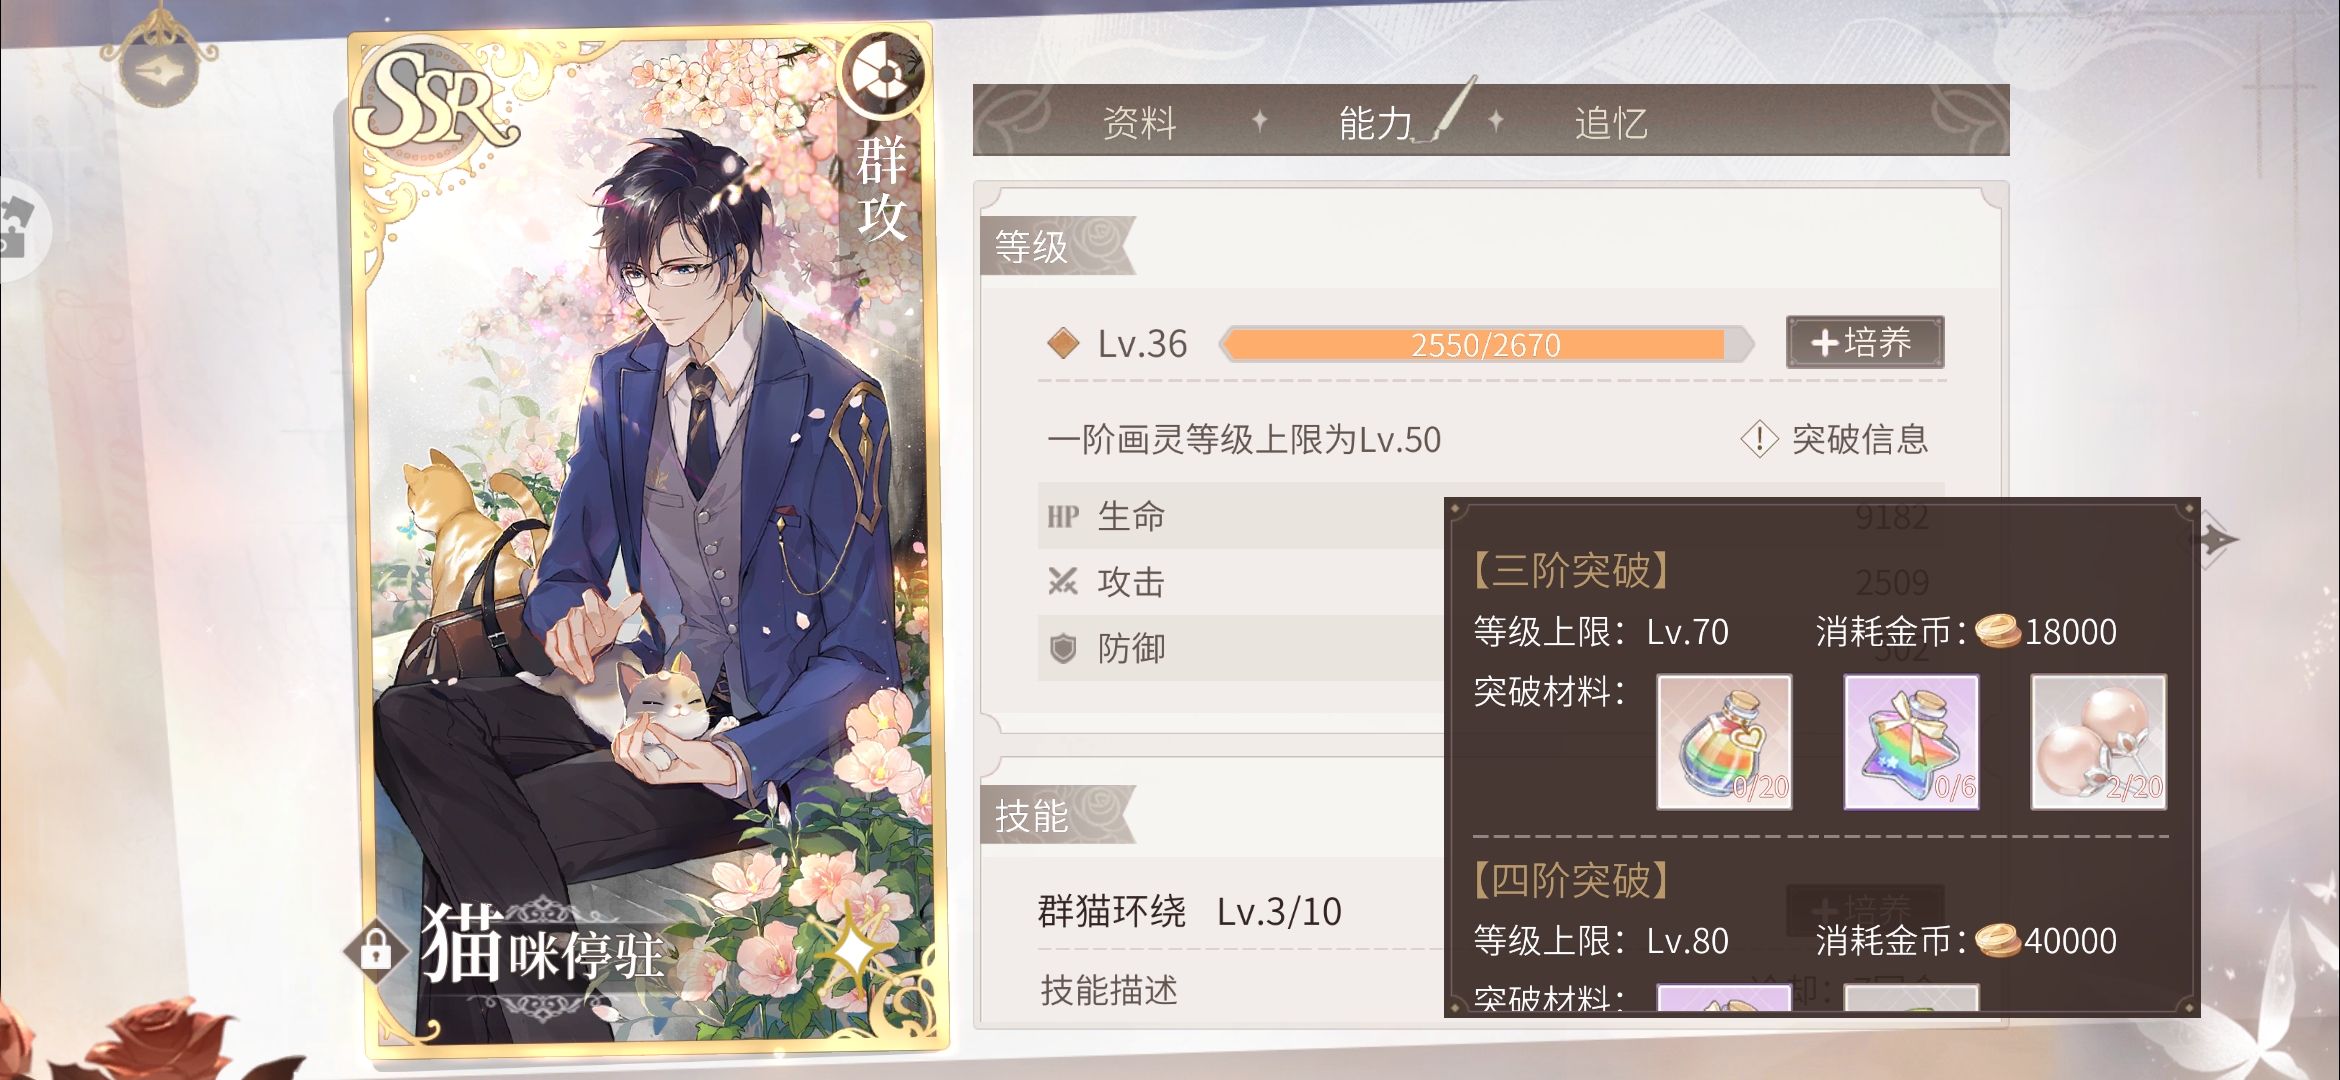Viewport: 2340px width, 1080px height.
Task: Tap the SSR card artwork
Action: [x=648, y=540]
